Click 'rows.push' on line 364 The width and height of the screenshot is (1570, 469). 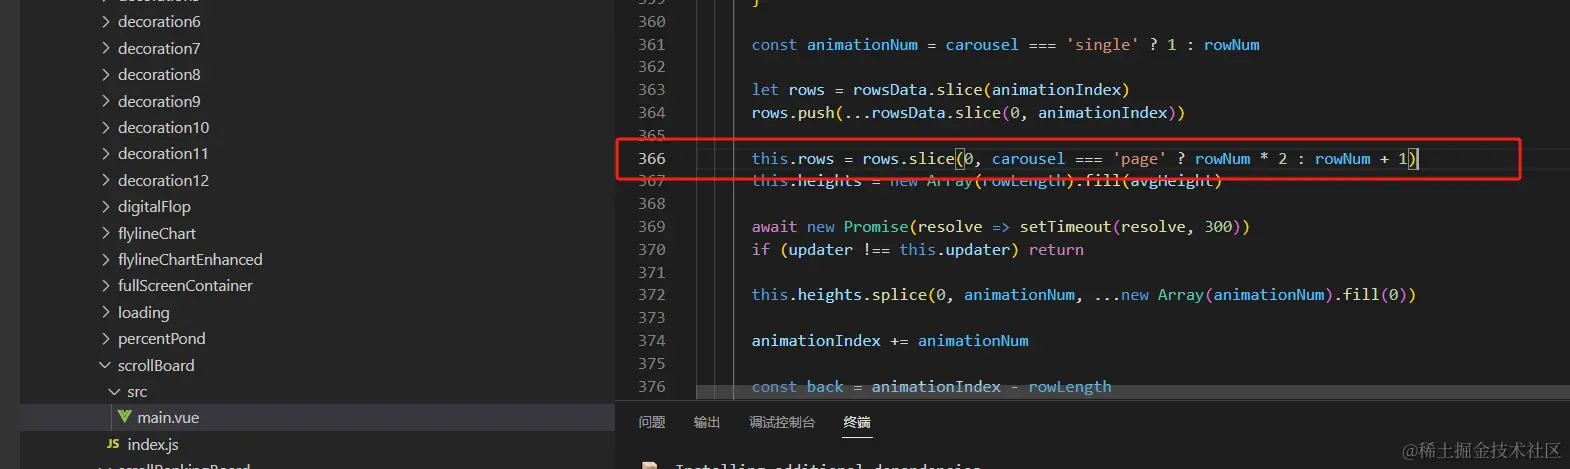793,112
